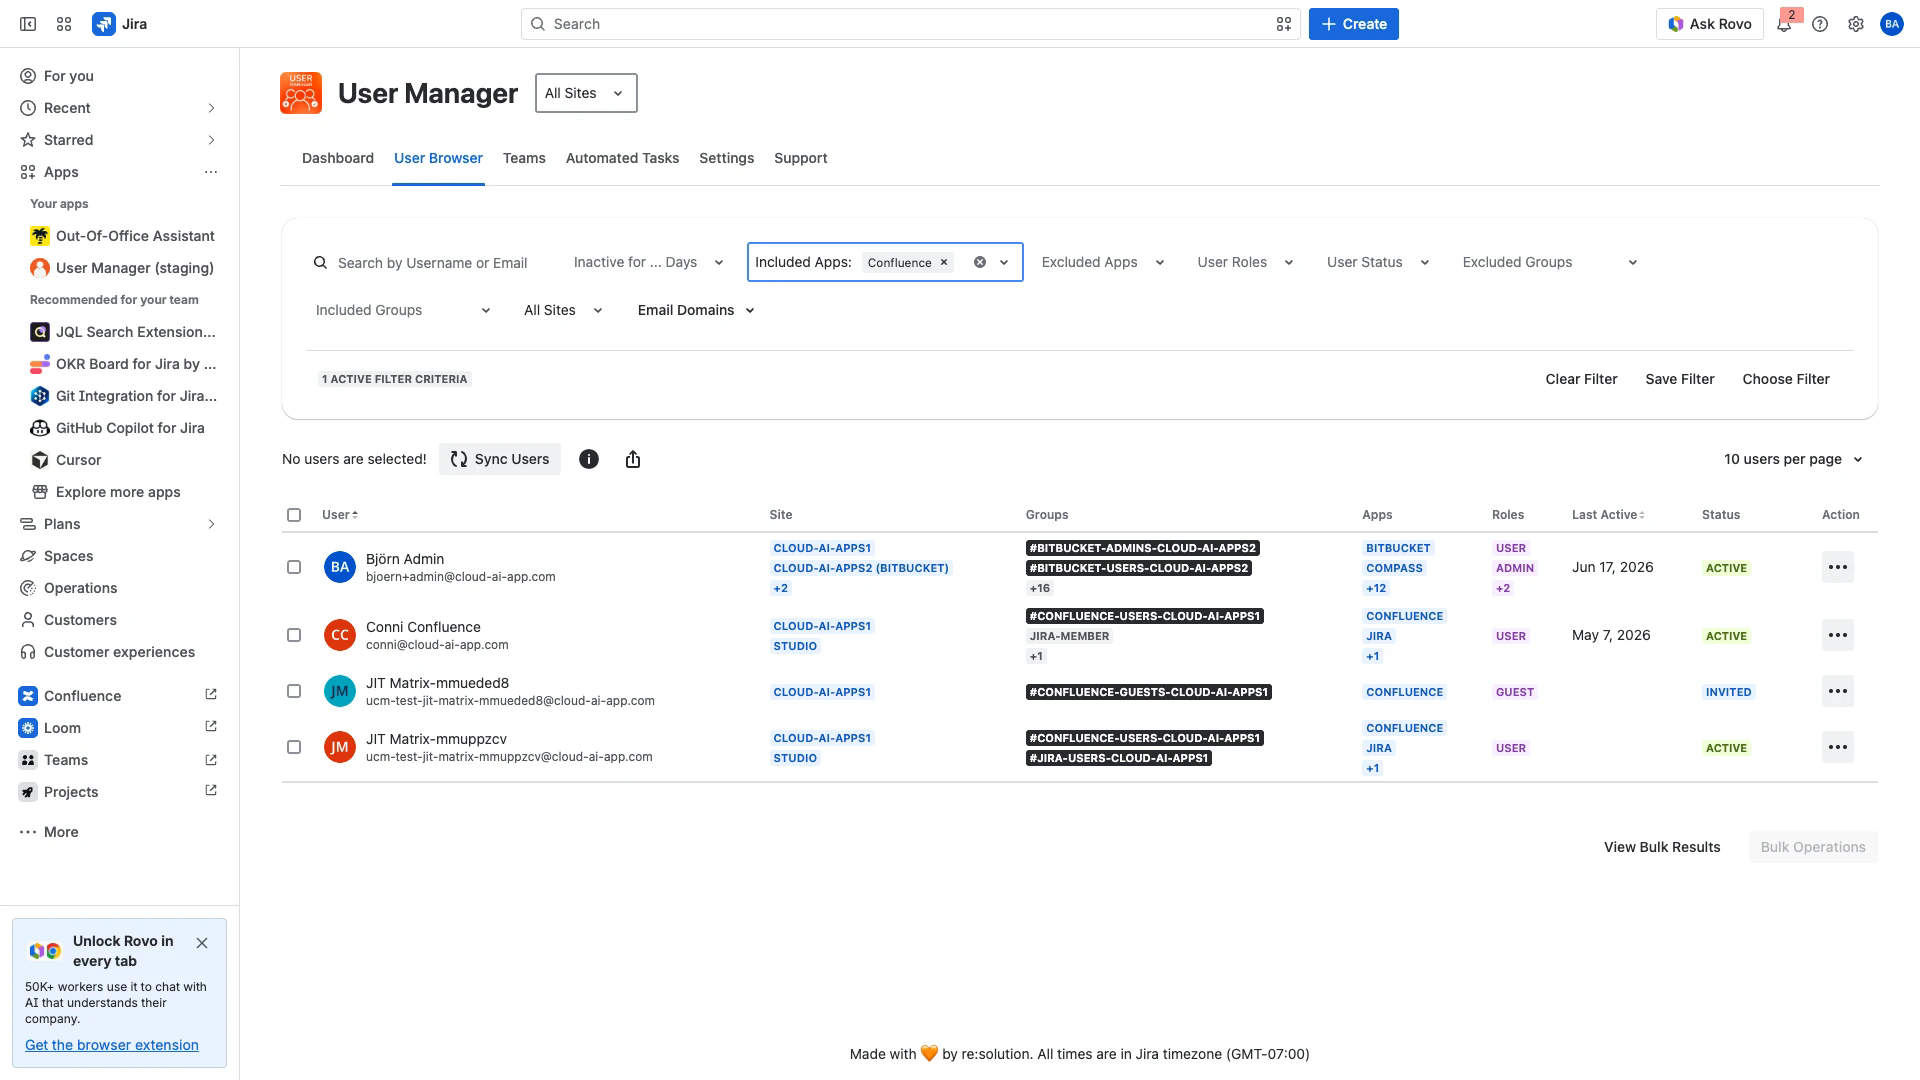Open the Inactive for Days dropdown
This screenshot has width=1920, height=1080.
click(x=649, y=262)
